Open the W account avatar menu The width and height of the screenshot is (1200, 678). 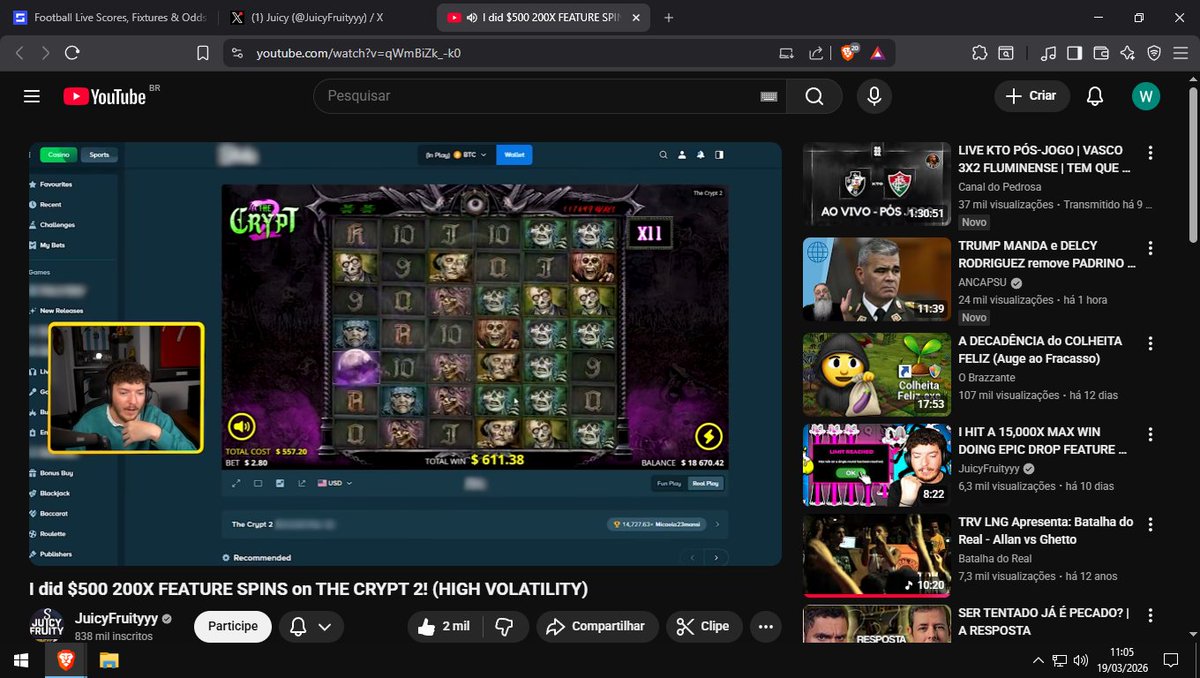point(1146,96)
